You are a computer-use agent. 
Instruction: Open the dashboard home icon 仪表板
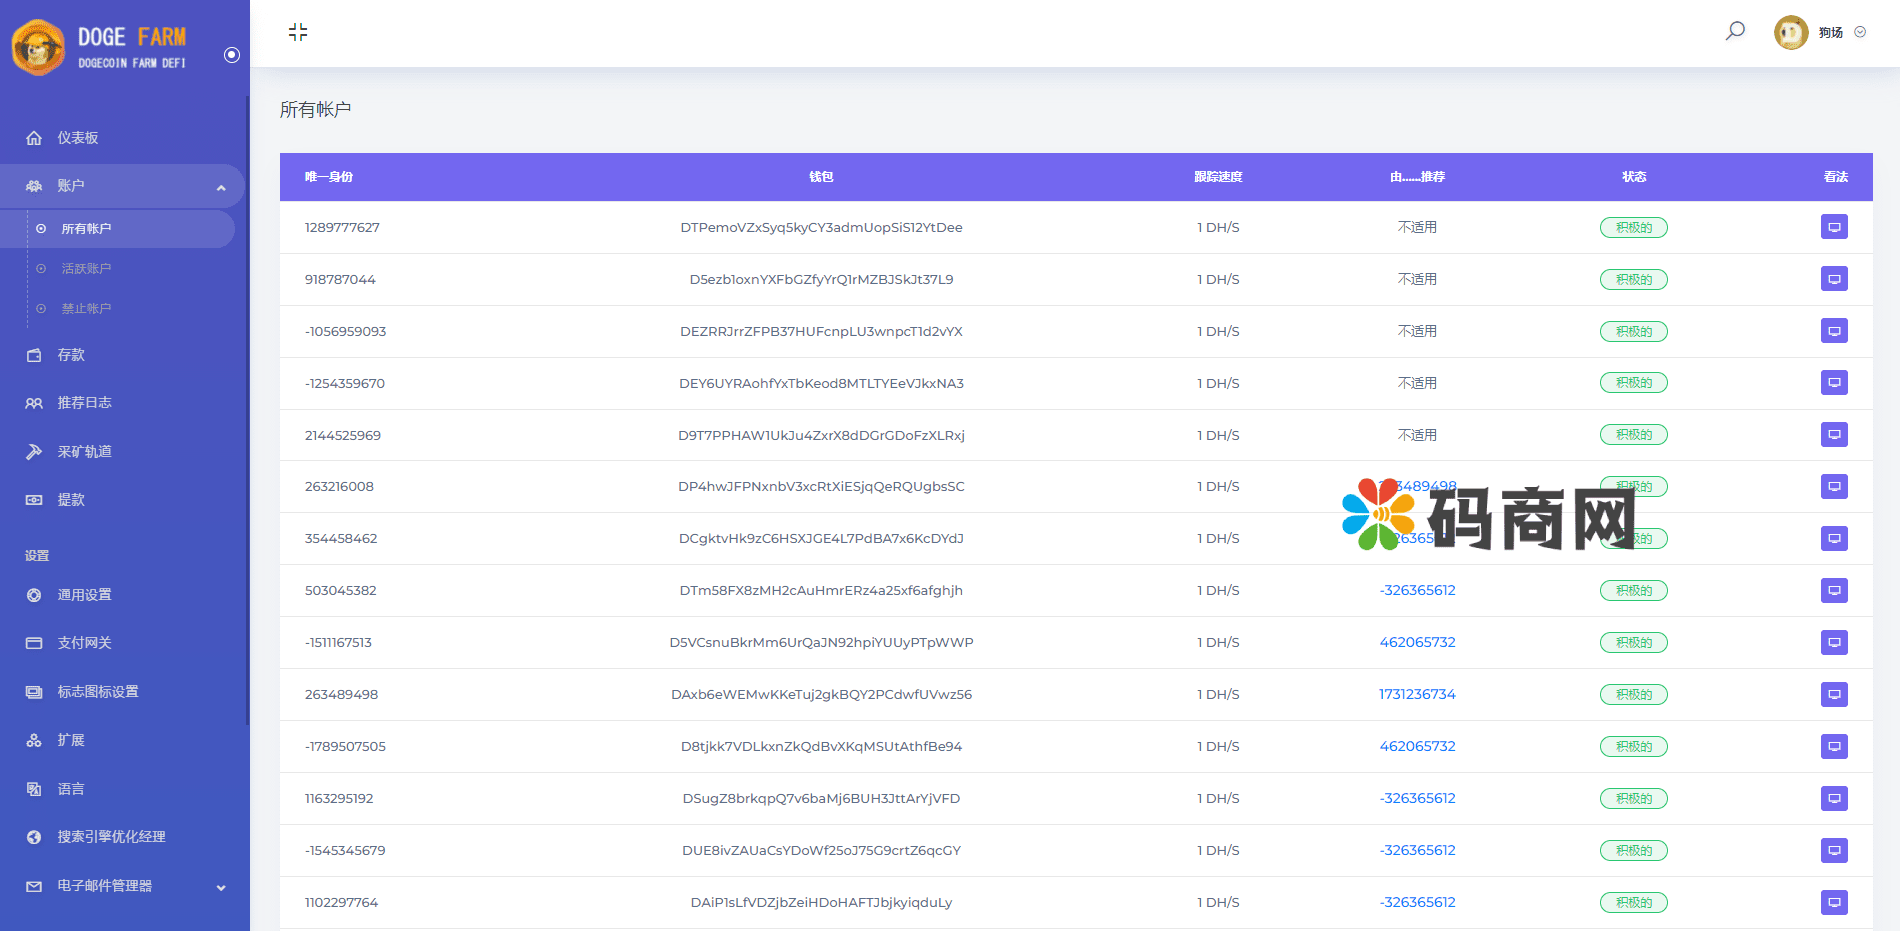coord(77,138)
